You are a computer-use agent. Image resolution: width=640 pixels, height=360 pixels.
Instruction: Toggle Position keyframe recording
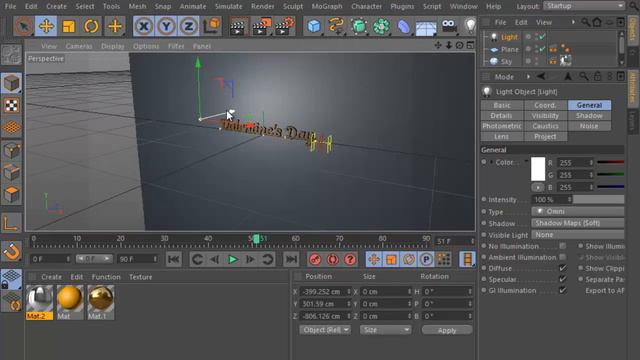pos(373,260)
